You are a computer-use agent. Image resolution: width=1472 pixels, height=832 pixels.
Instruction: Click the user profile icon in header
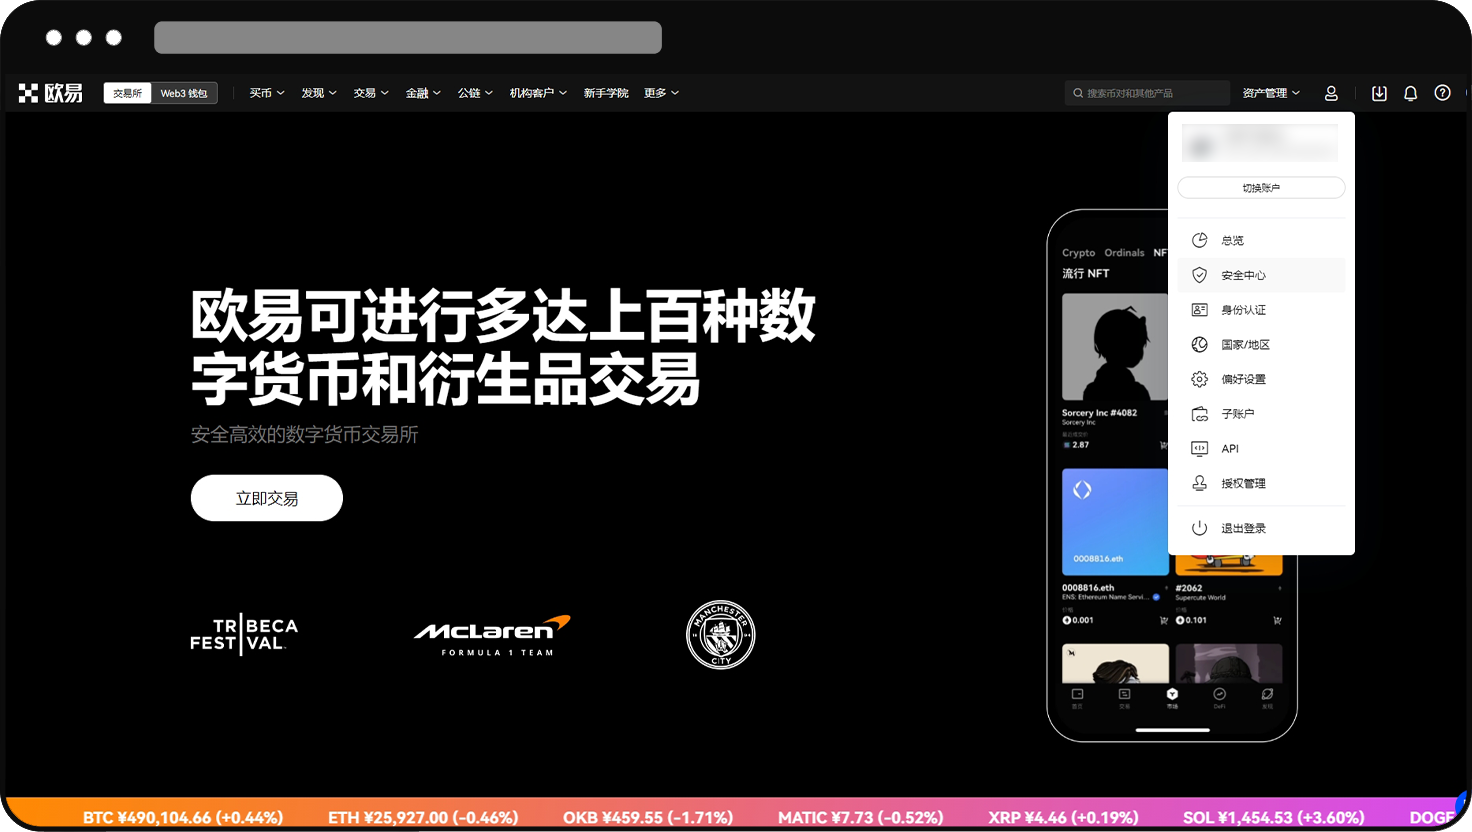click(x=1331, y=93)
